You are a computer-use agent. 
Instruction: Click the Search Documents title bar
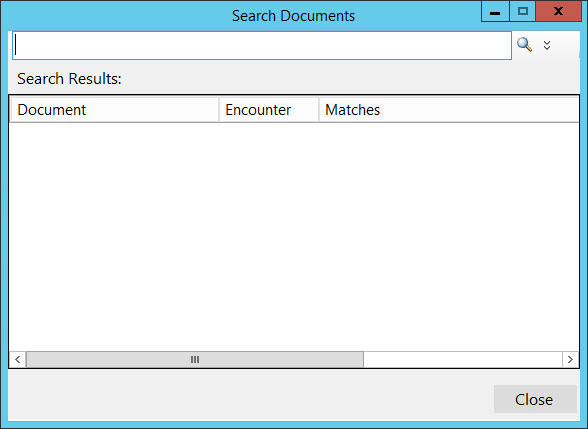(293, 16)
